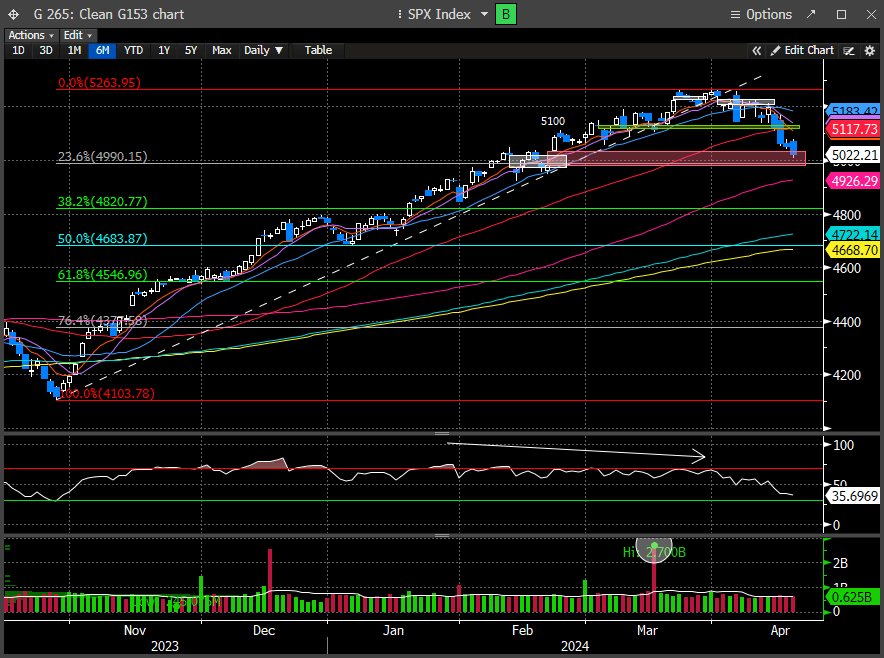Click the 35.6969 RSI value tag
Screen dimensions: 884x658
(854, 496)
